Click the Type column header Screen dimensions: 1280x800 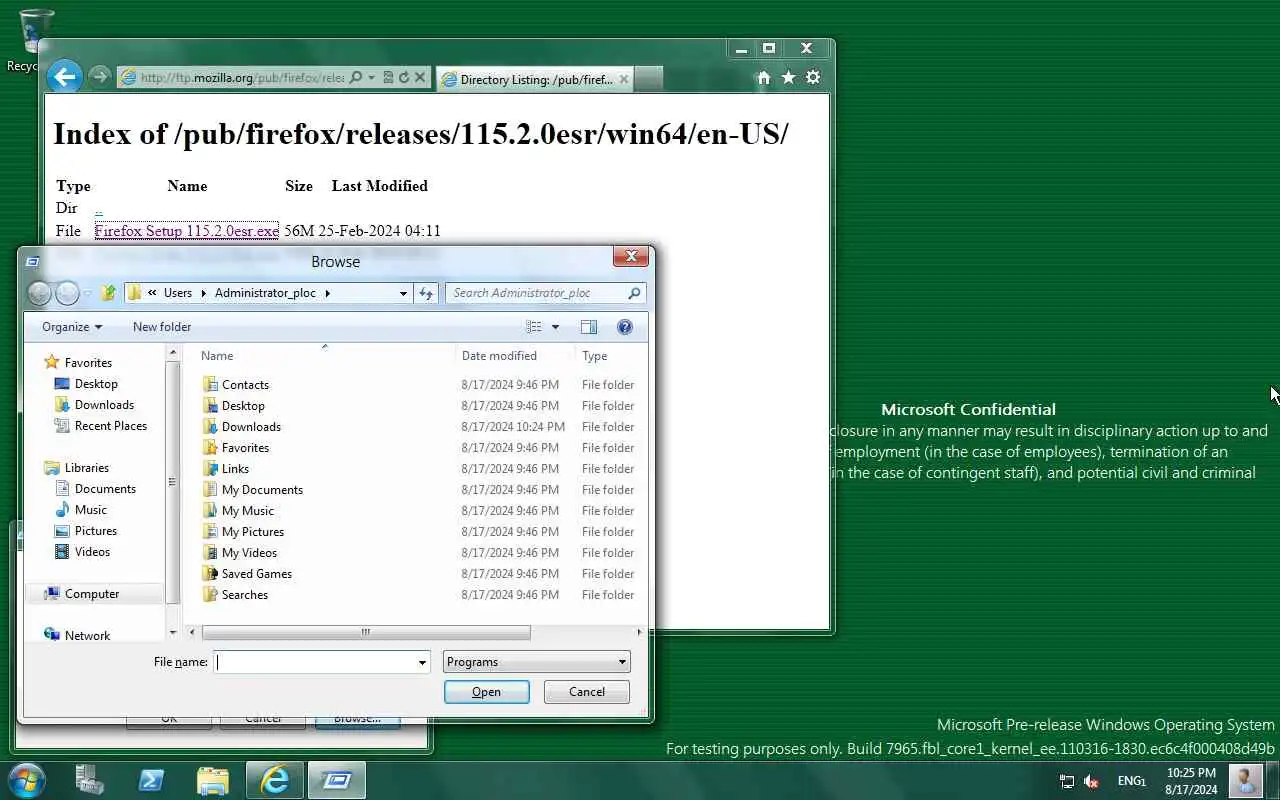pyautogui.click(x=610, y=356)
